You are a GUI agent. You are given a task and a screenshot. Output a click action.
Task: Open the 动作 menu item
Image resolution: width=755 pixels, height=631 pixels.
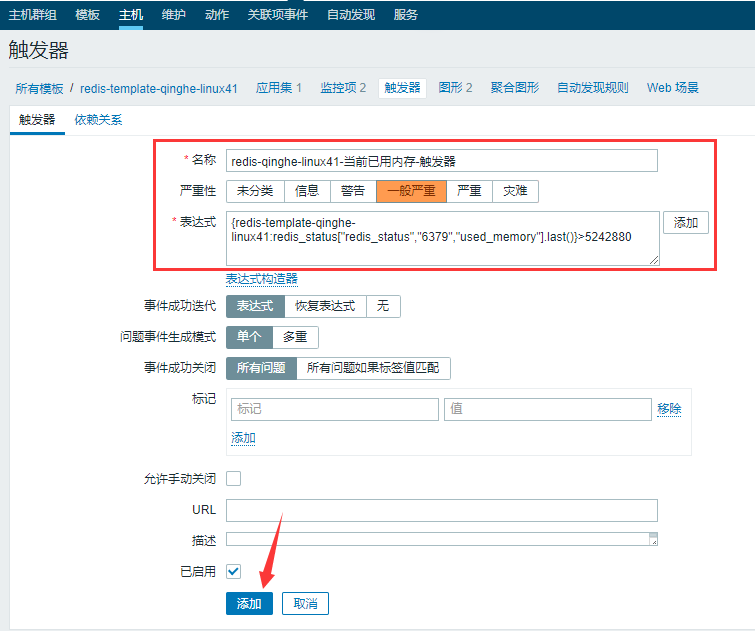pyautogui.click(x=217, y=14)
